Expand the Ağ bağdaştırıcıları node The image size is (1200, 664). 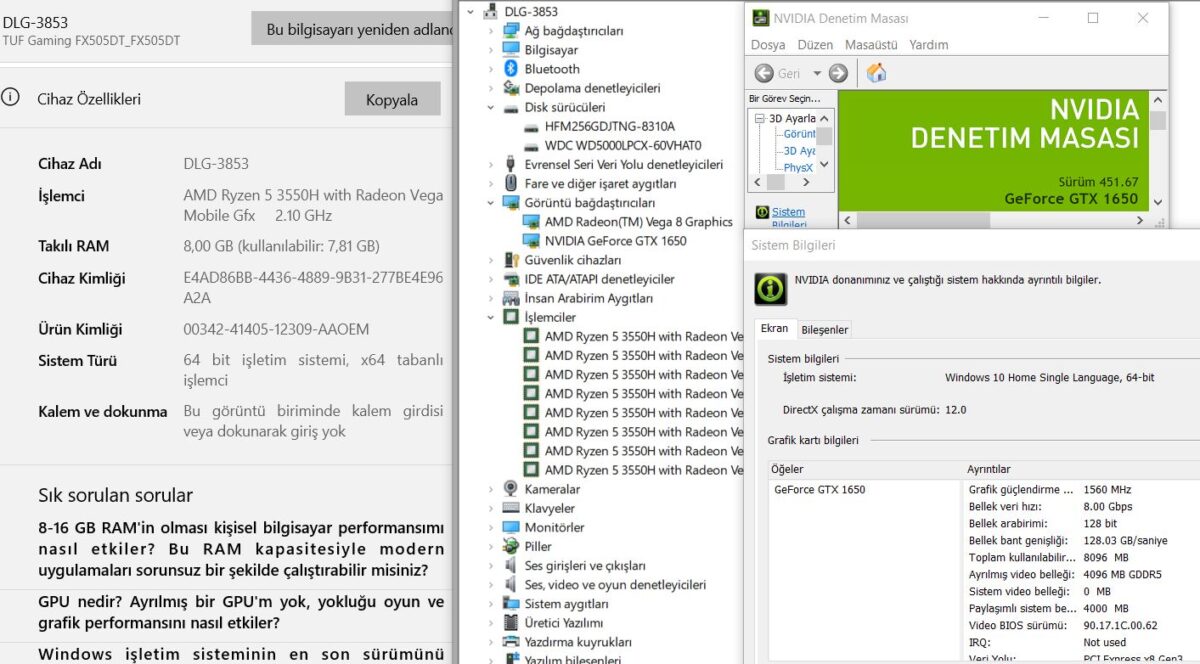(x=491, y=31)
